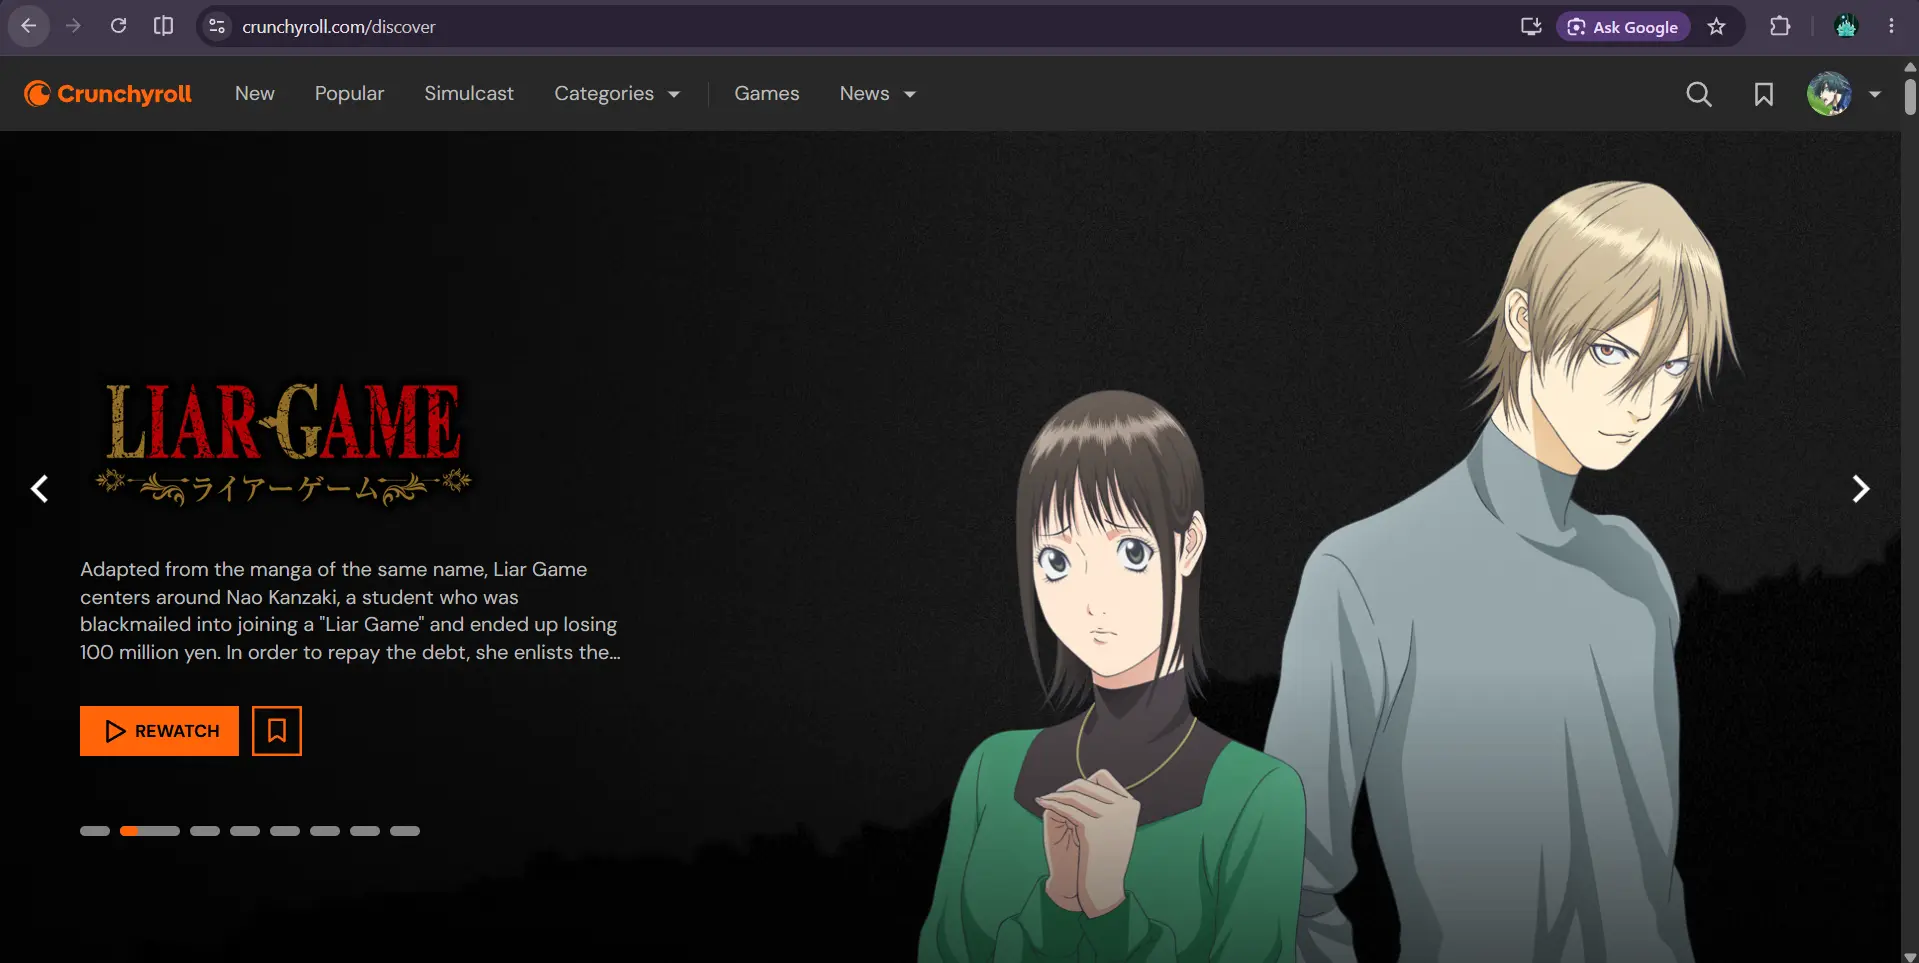Click the page scrollbar thumb
Image resolution: width=1919 pixels, height=963 pixels.
(x=1910, y=97)
